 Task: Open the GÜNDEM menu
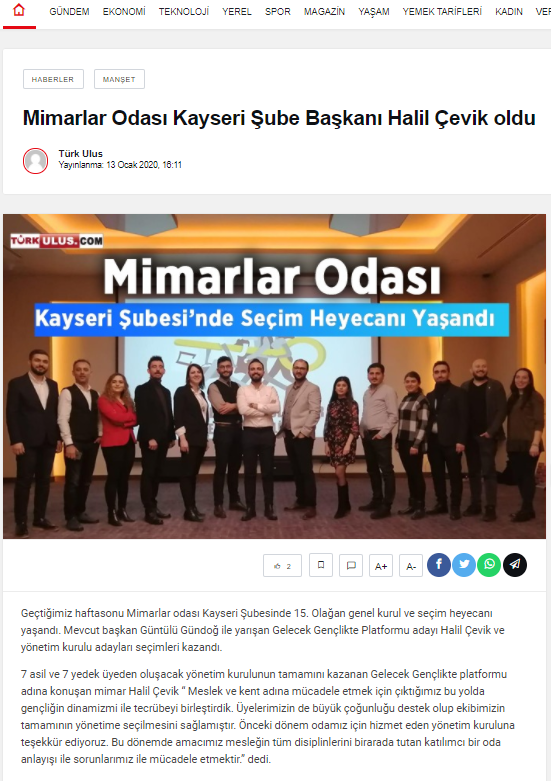coord(69,11)
